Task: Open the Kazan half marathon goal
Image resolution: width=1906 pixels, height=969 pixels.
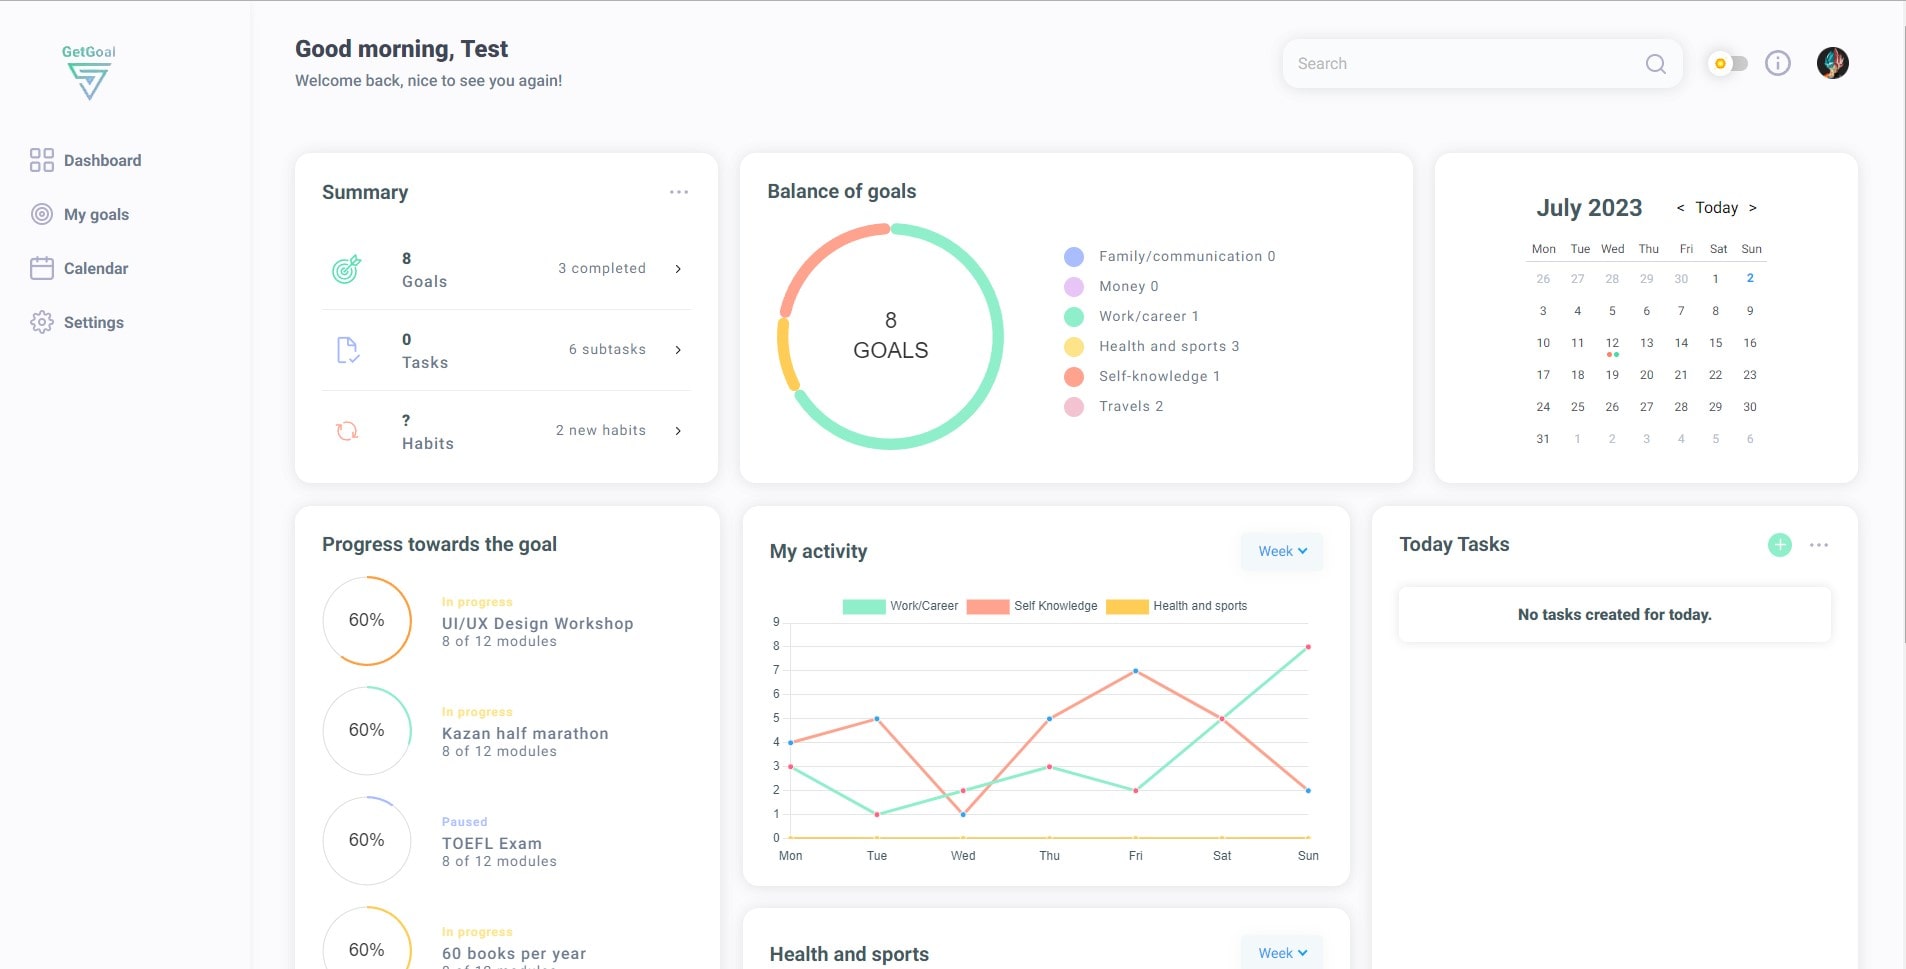Action: (x=525, y=733)
